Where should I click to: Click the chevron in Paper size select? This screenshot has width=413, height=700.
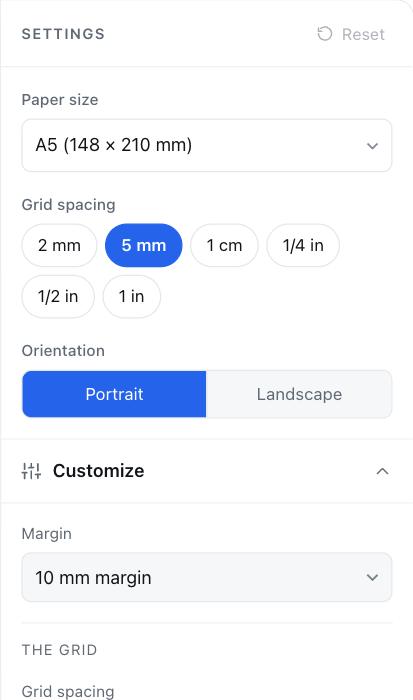pyautogui.click(x=372, y=146)
